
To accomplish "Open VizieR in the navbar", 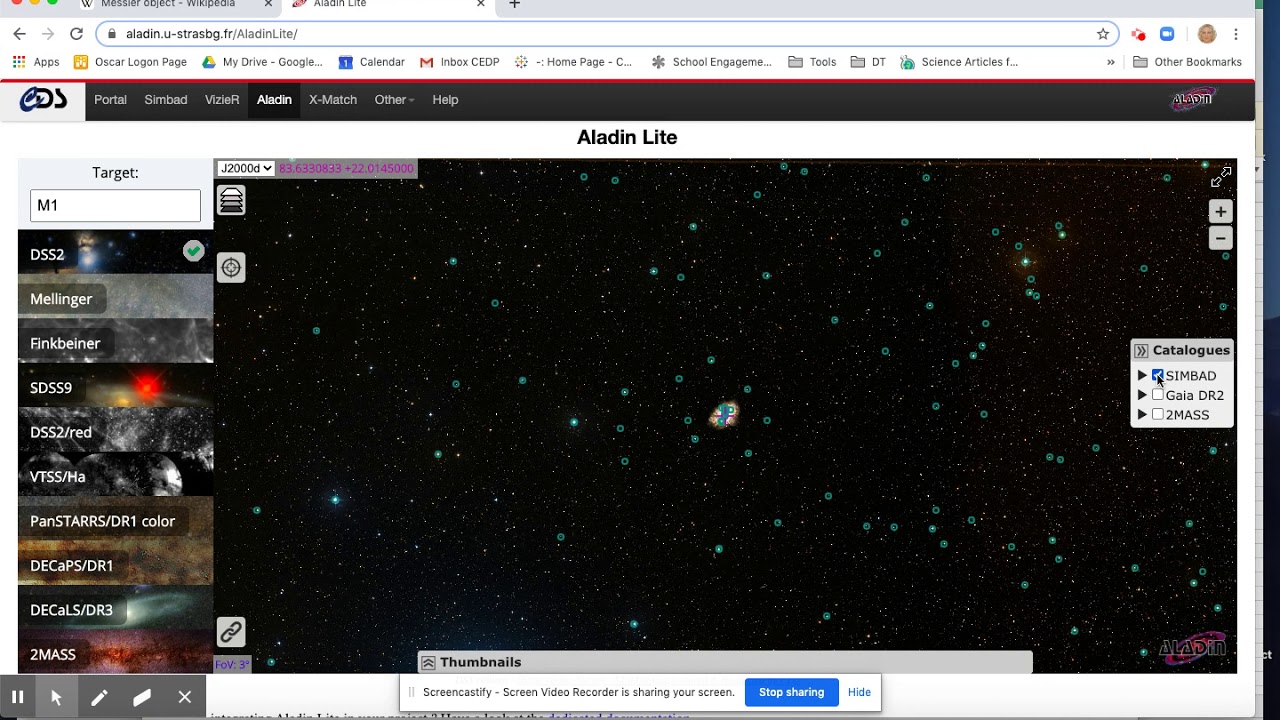I will tap(222, 100).
